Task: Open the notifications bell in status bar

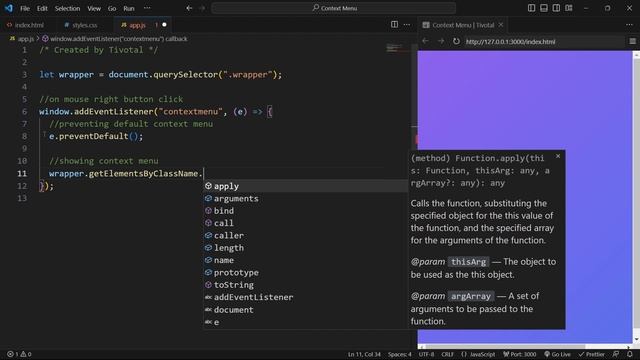Action: pos(630,354)
